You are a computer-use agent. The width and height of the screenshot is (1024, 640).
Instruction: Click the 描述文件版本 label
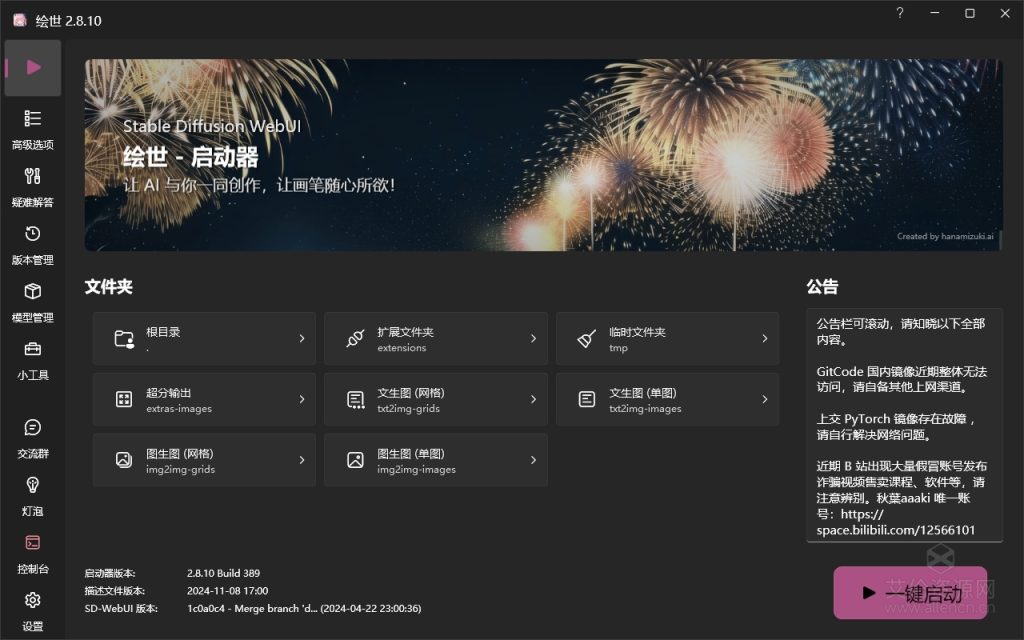[x=114, y=590]
